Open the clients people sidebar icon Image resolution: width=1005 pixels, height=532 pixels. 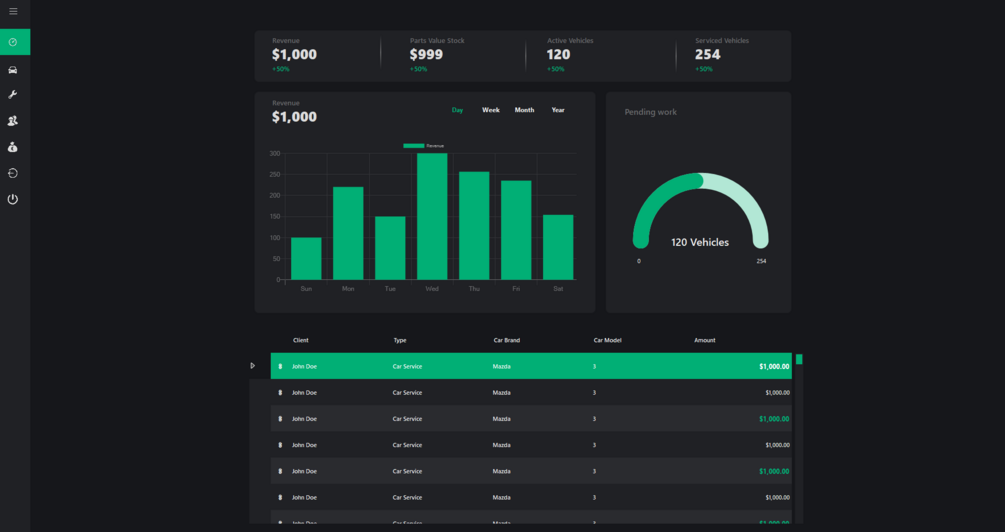[x=13, y=121]
